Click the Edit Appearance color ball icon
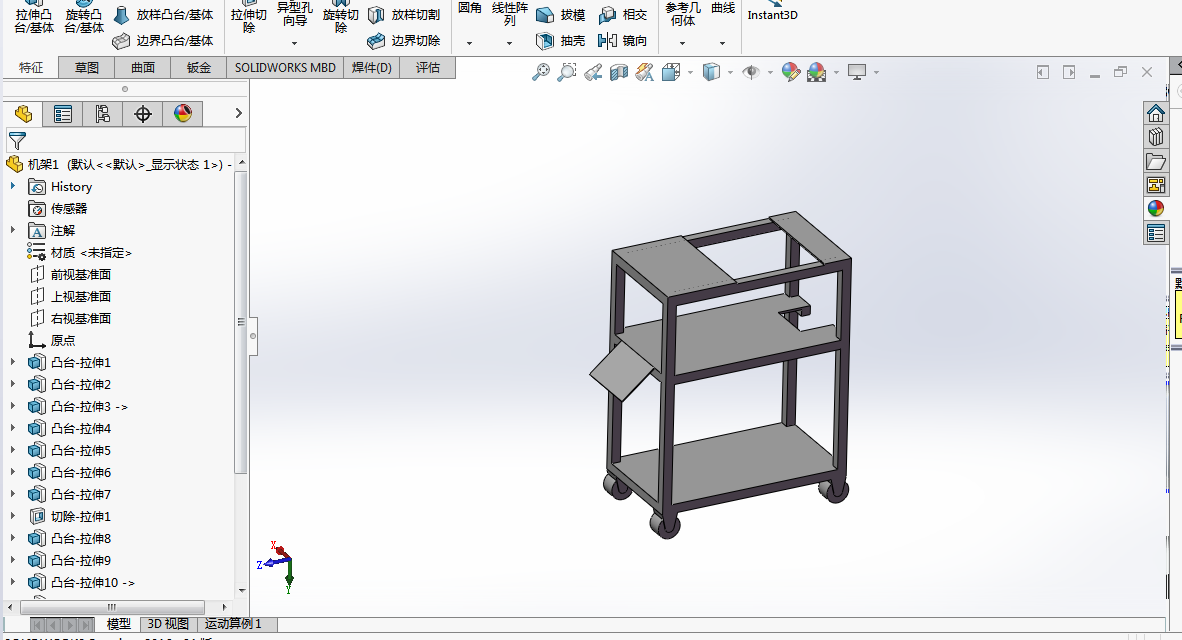The image size is (1182, 640). pos(791,72)
